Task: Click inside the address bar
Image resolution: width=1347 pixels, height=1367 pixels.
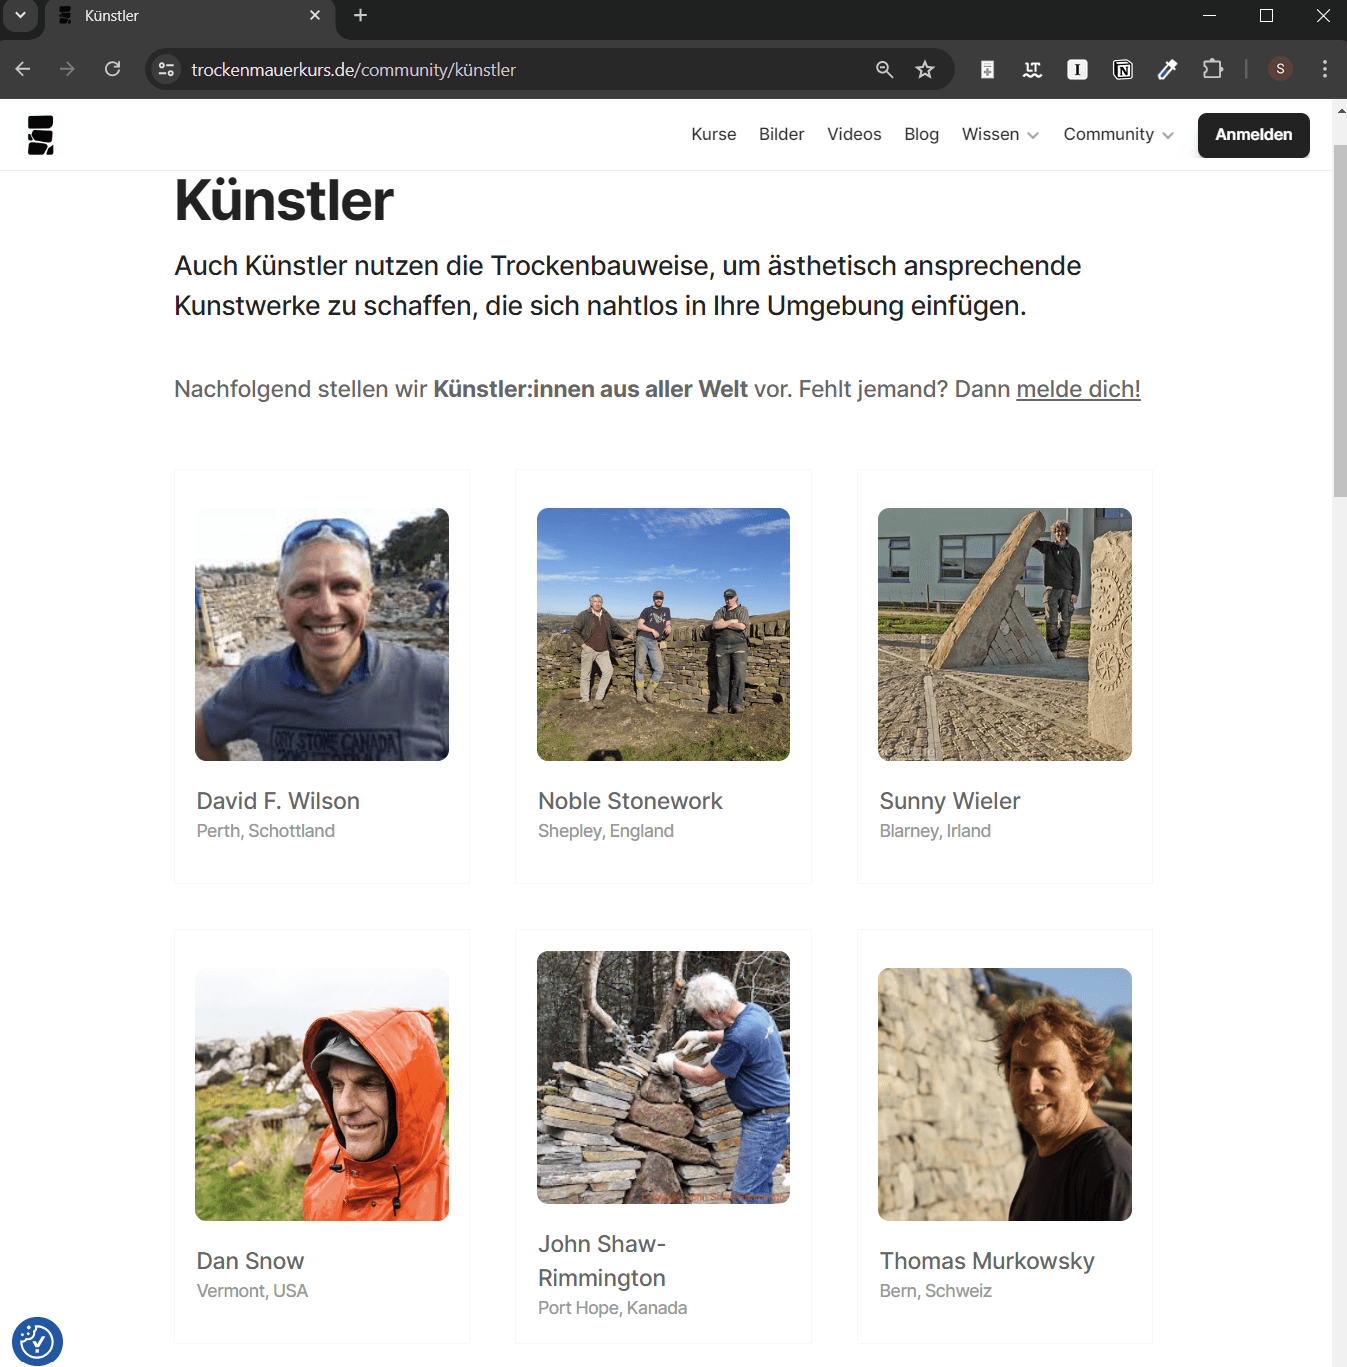Action: pyautogui.click(x=400, y=69)
